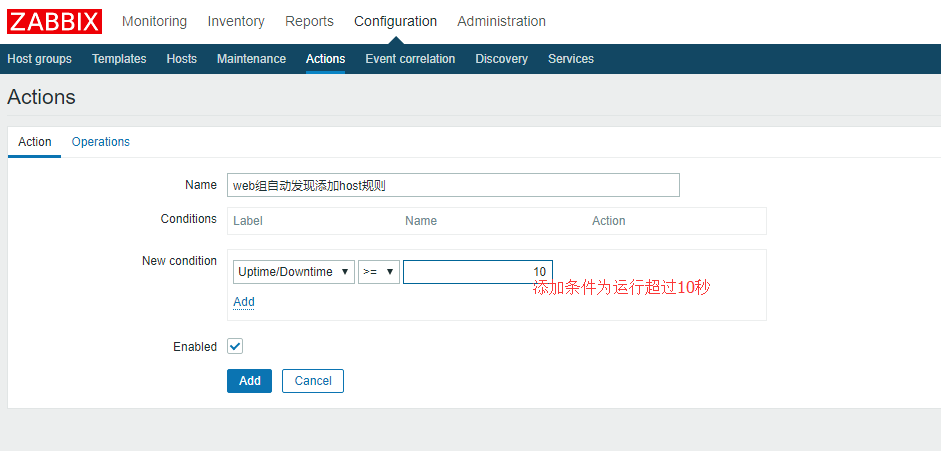This screenshot has height=451, width=941.
Task: Open the >= operator dropdown
Action: tap(379, 272)
